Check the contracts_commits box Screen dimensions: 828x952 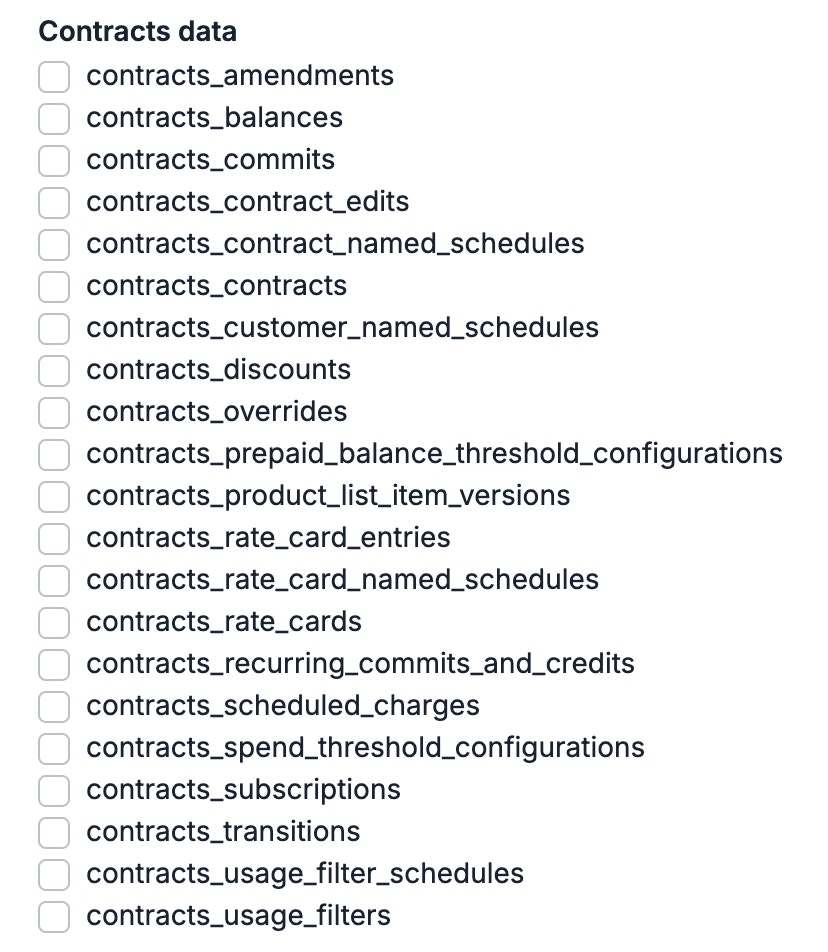[54, 160]
